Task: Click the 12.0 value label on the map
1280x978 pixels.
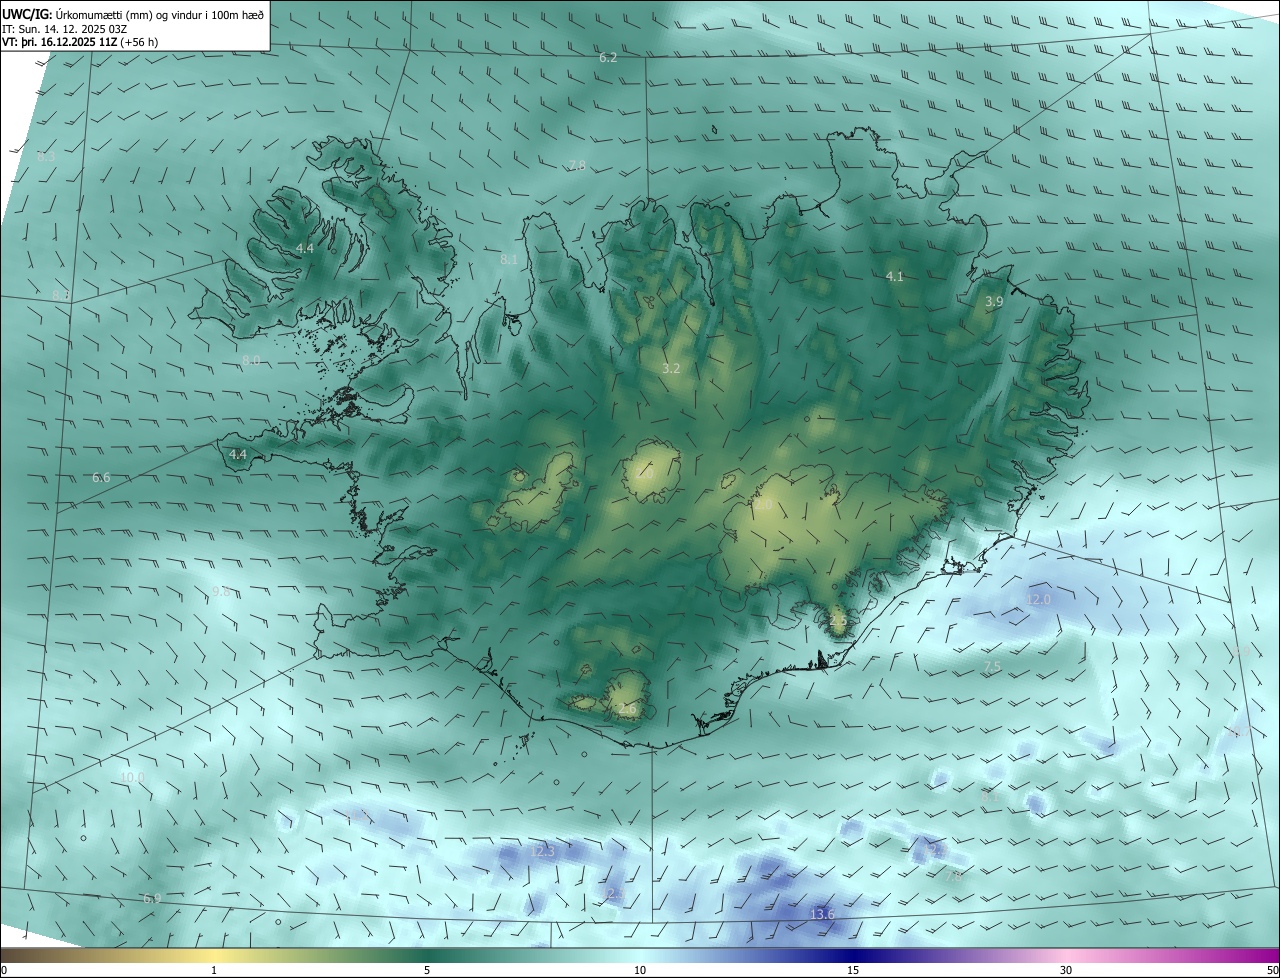Action: tap(1039, 600)
